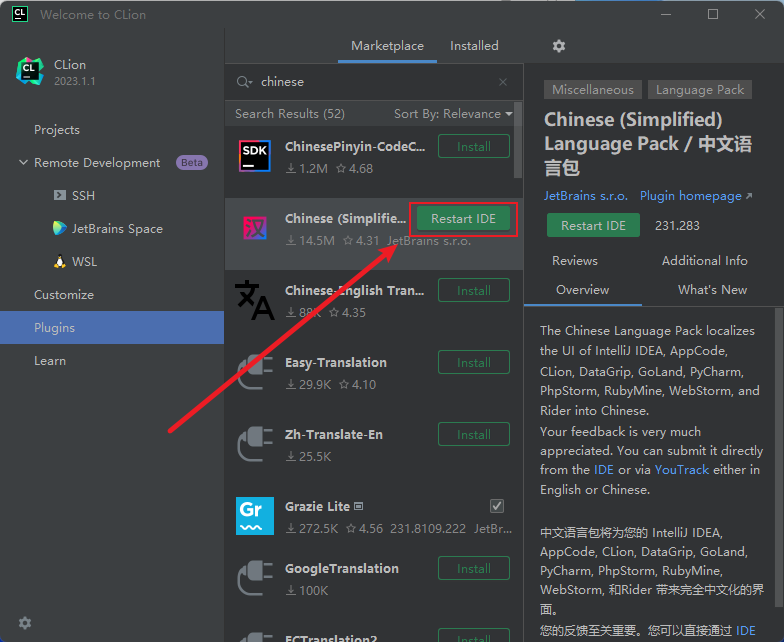784x642 pixels.
Task: Click the Miscellaneous tag
Action: pos(592,90)
